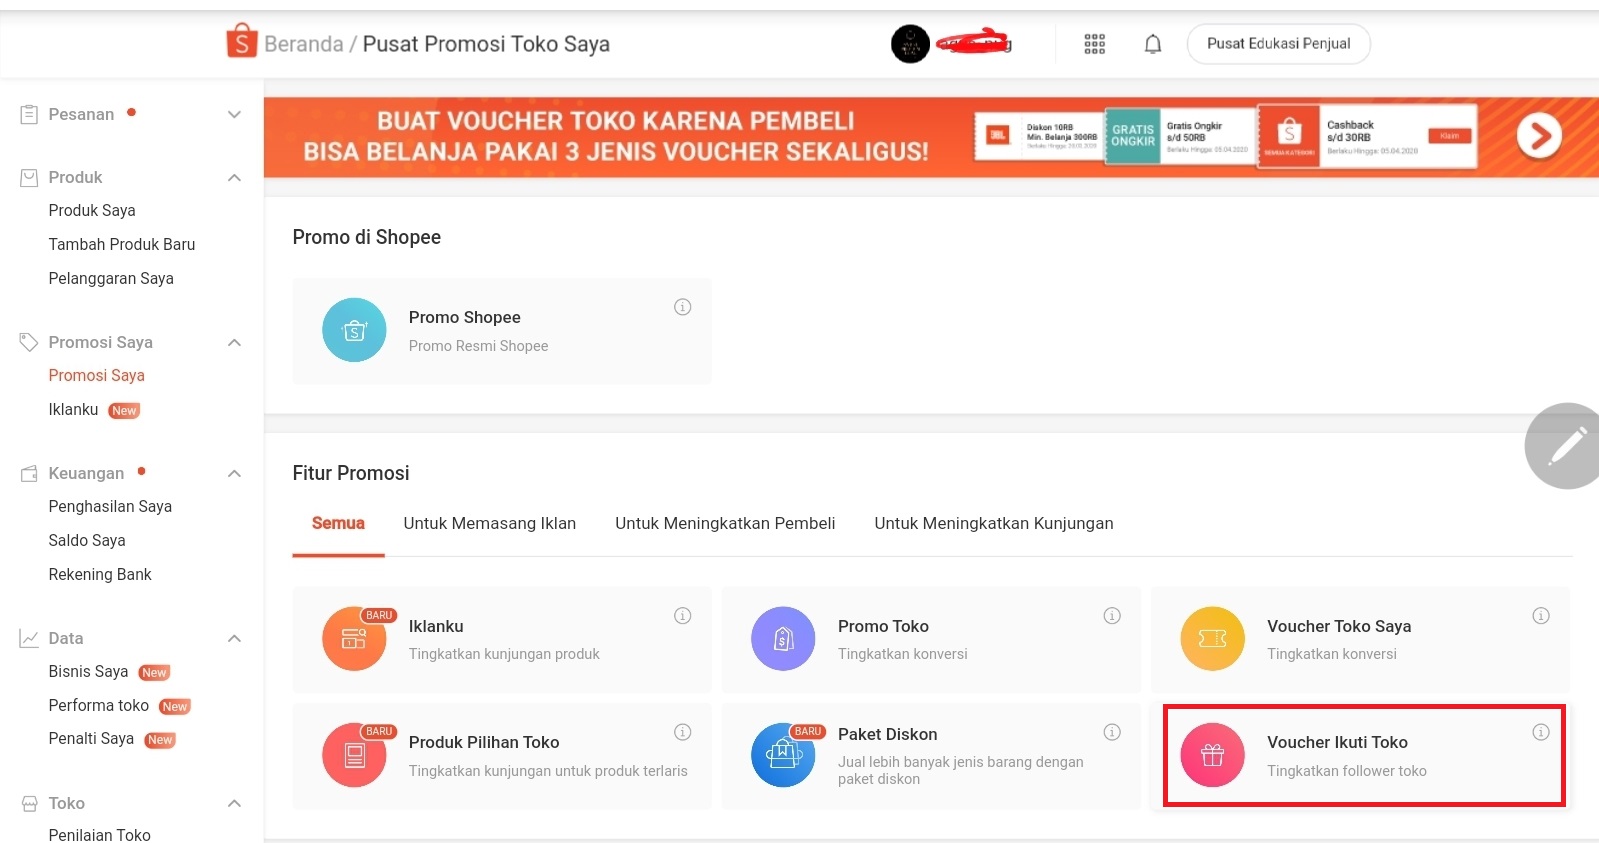Image resolution: width=1599 pixels, height=843 pixels.
Task: Click Beranda breadcrumb link
Action: click(x=304, y=44)
